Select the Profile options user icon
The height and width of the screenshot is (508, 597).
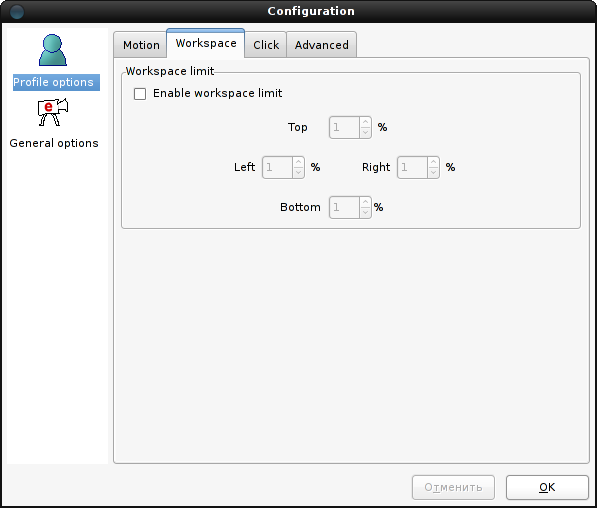[x=53, y=50]
